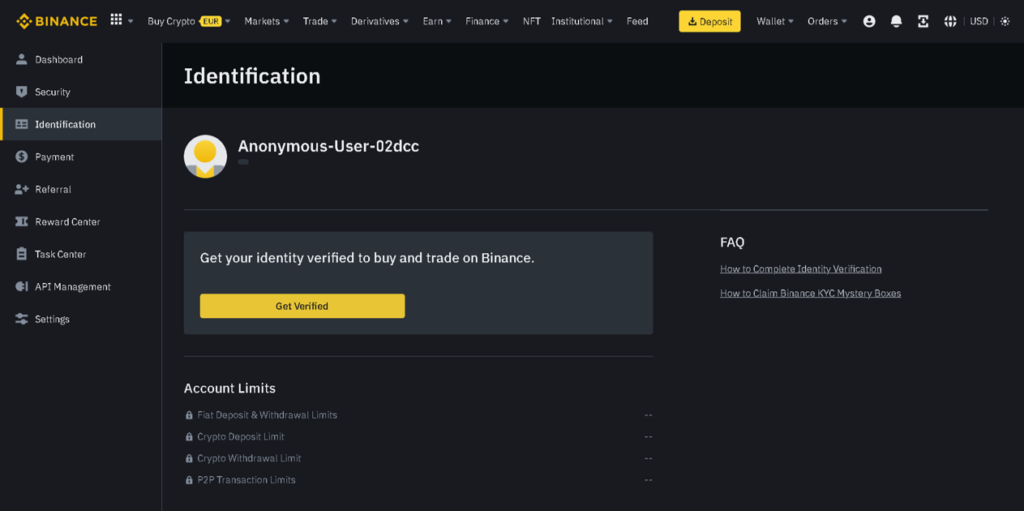Click the Dashboard person icon in sidebar
The width and height of the screenshot is (1024, 511).
click(x=22, y=59)
